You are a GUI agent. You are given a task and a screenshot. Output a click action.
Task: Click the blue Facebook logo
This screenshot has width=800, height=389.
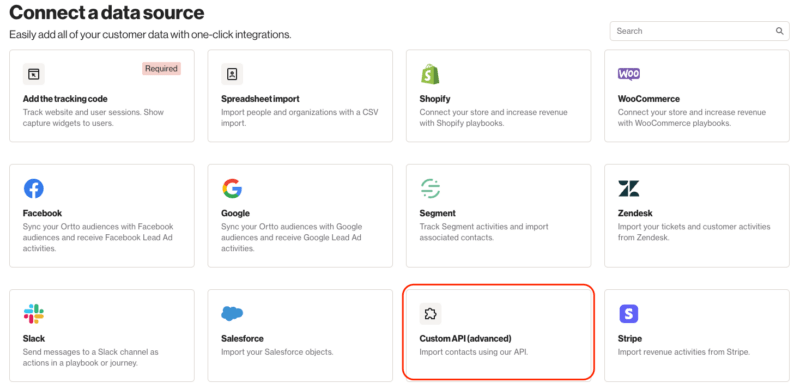34,188
